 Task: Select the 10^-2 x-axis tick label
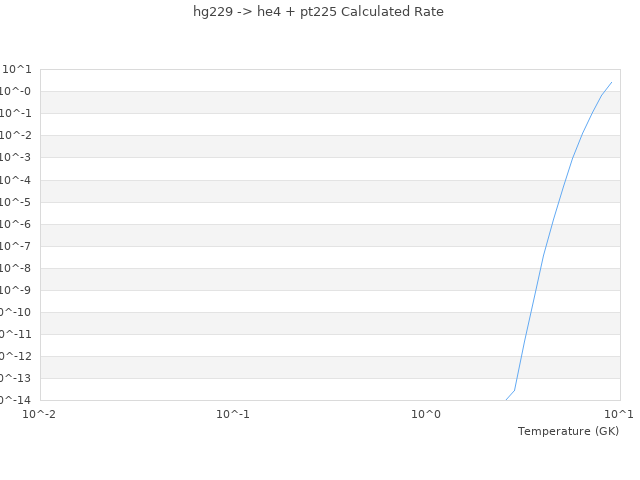[39, 414]
